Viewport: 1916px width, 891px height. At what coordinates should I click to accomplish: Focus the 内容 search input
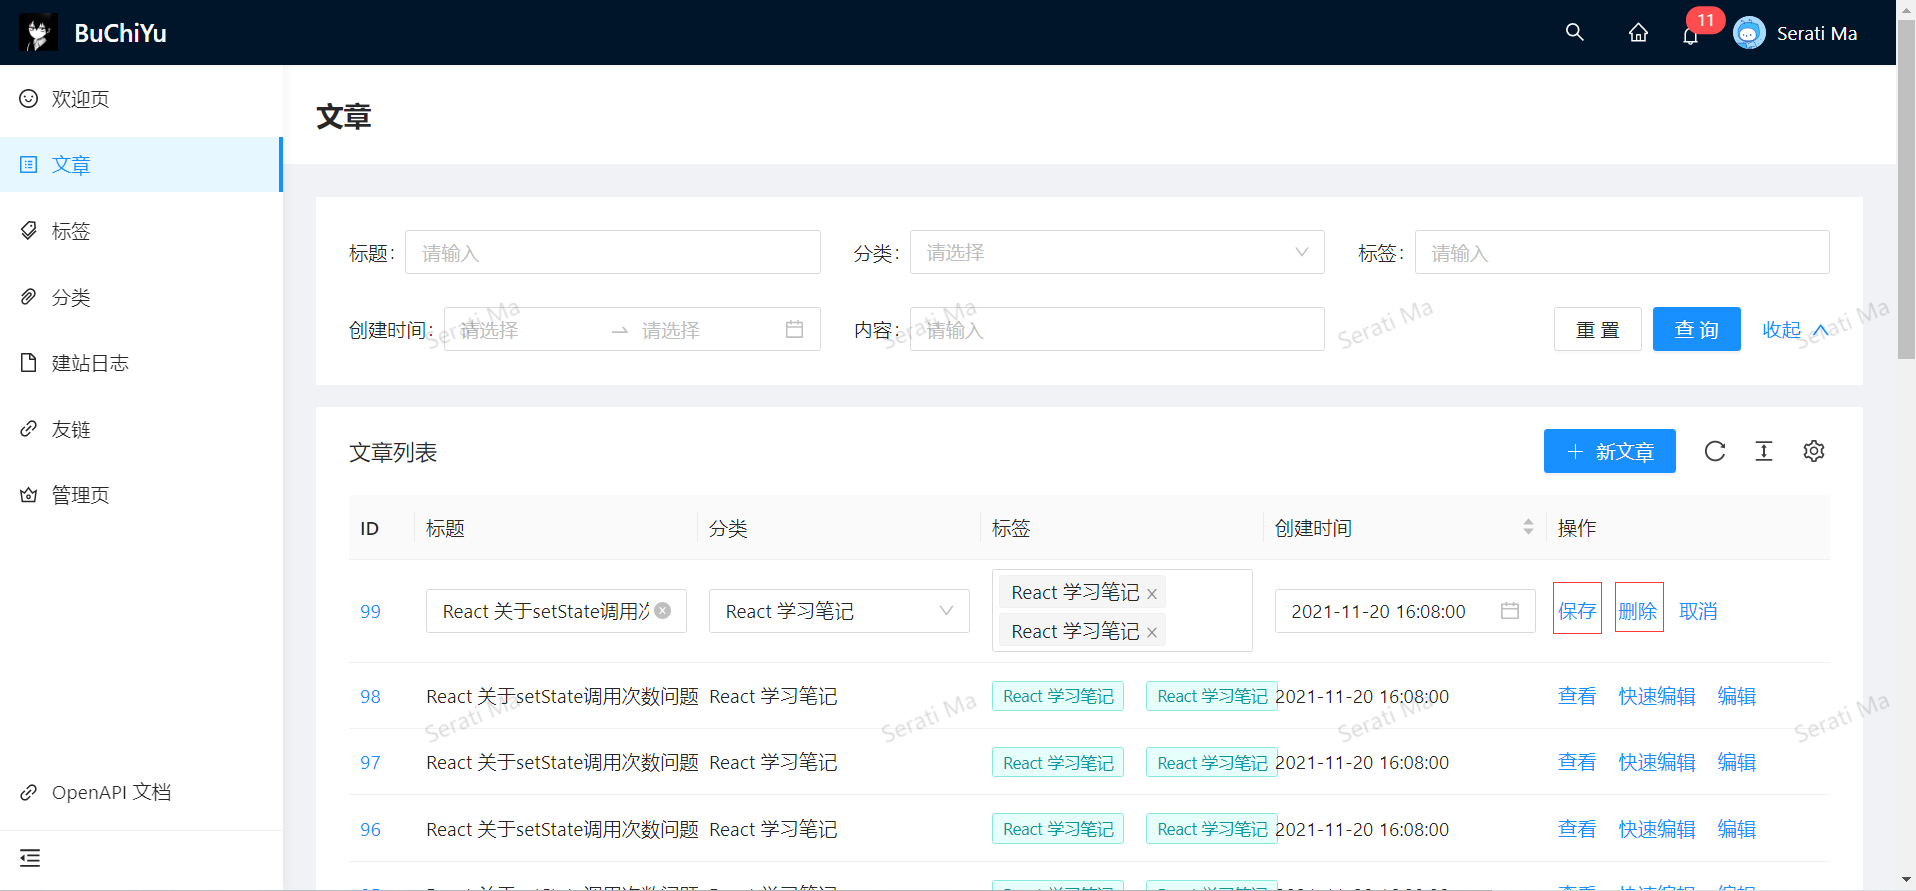click(x=1117, y=329)
